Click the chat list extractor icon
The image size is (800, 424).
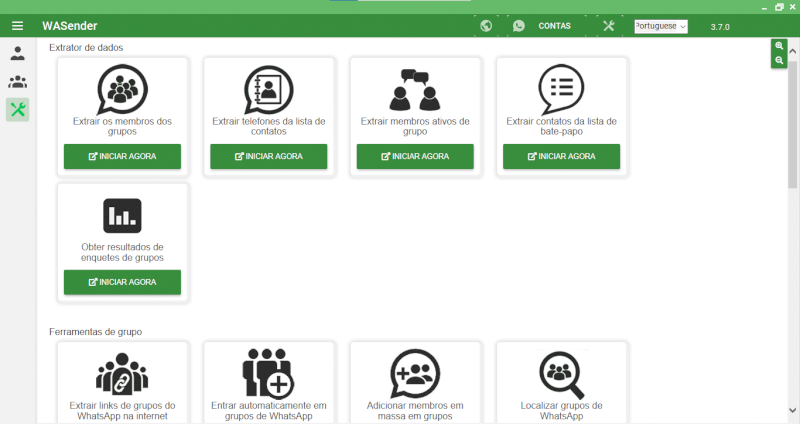click(561, 89)
